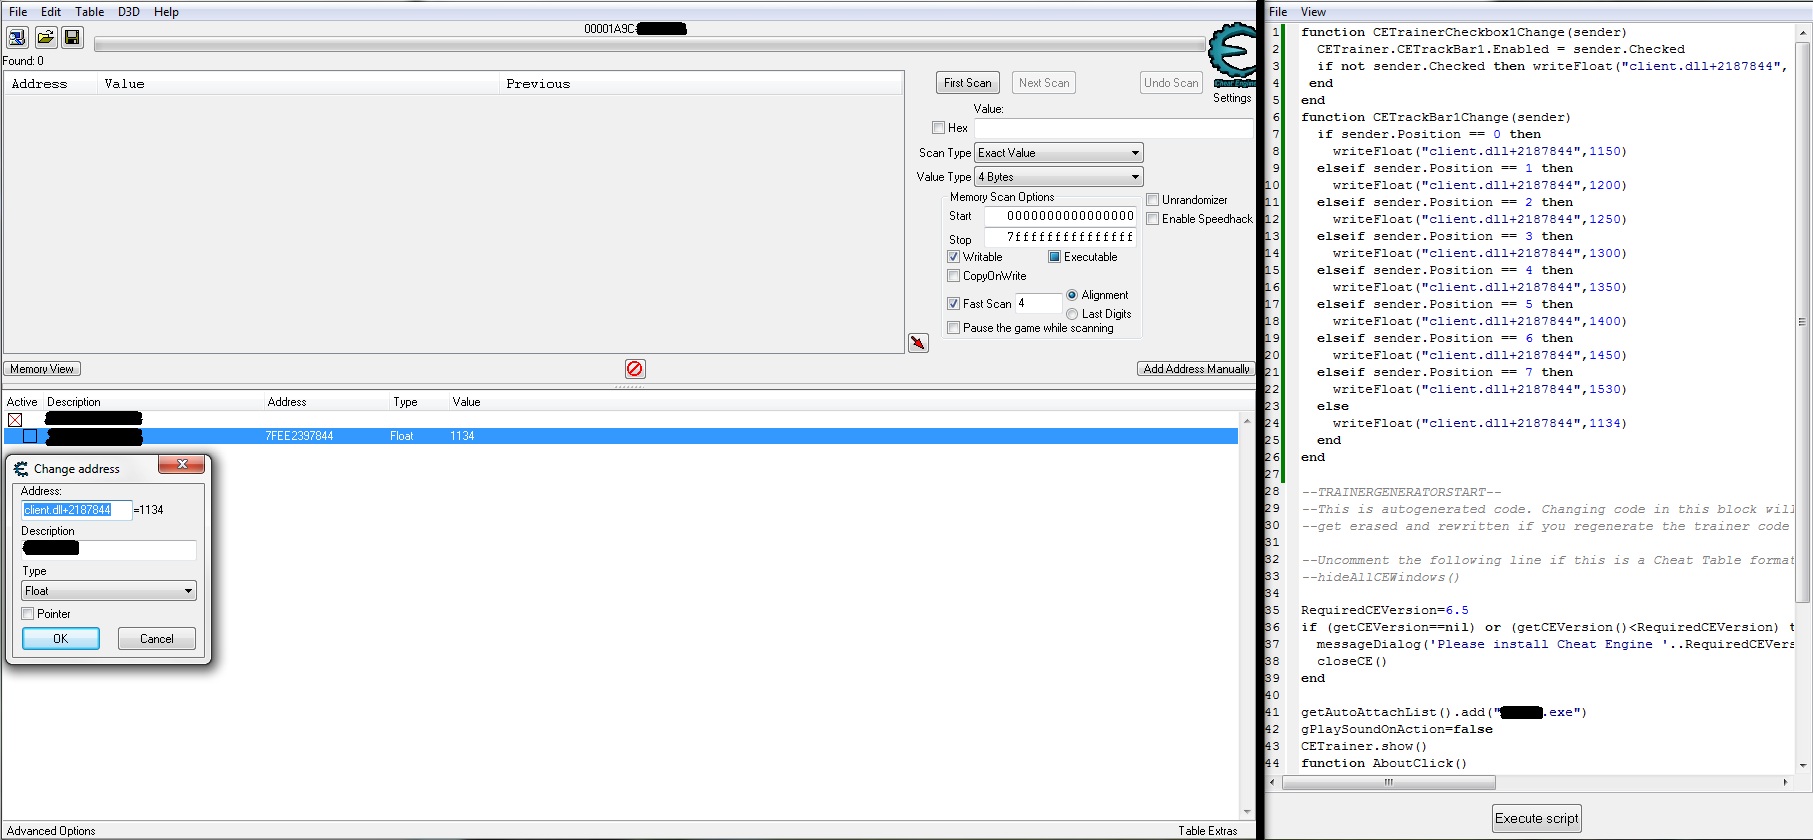The width and height of the screenshot is (1813, 840).
Task: Click the open folder icon in toolbar
Action: coord(45,38)
